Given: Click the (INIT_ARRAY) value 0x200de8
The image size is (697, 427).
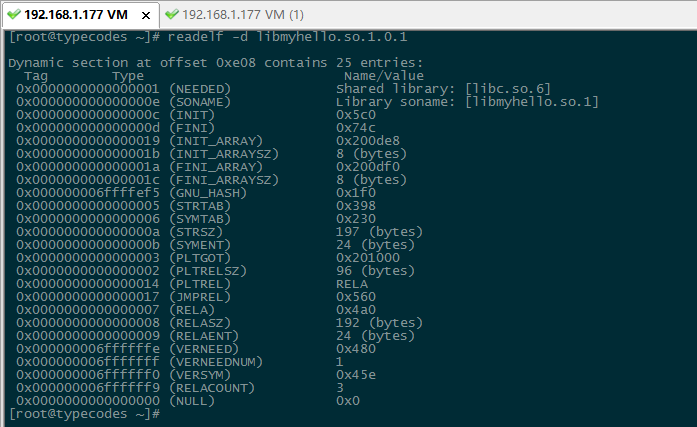Looking at the screenshot, I should 369,141.
